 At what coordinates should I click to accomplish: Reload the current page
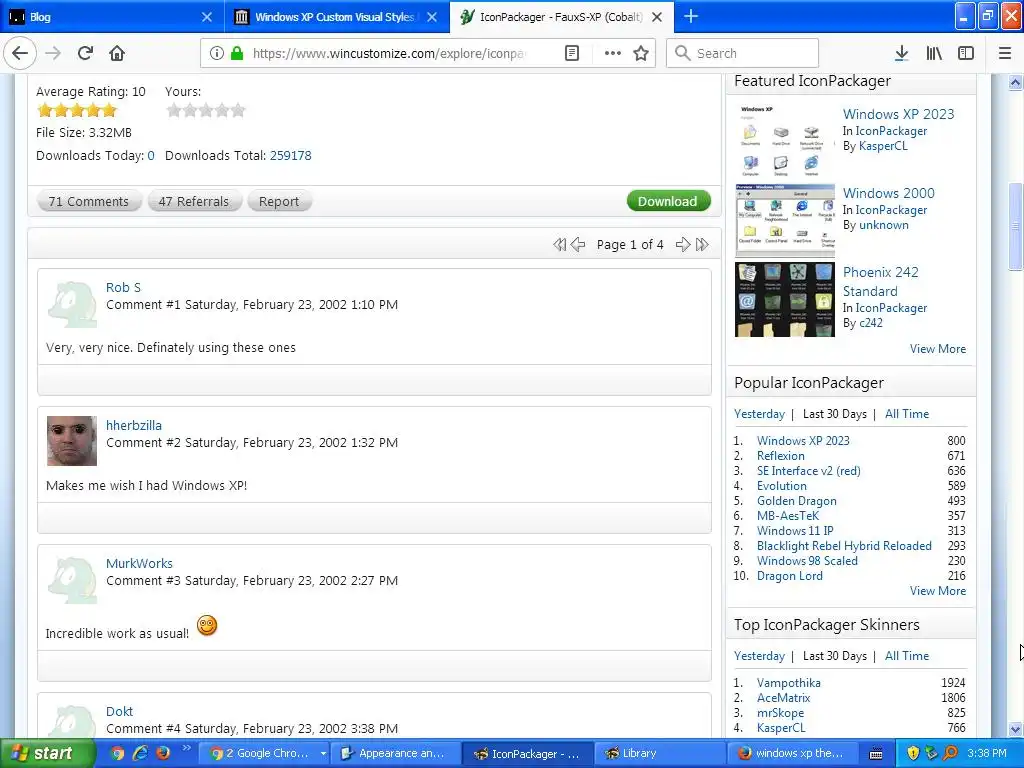86,53
